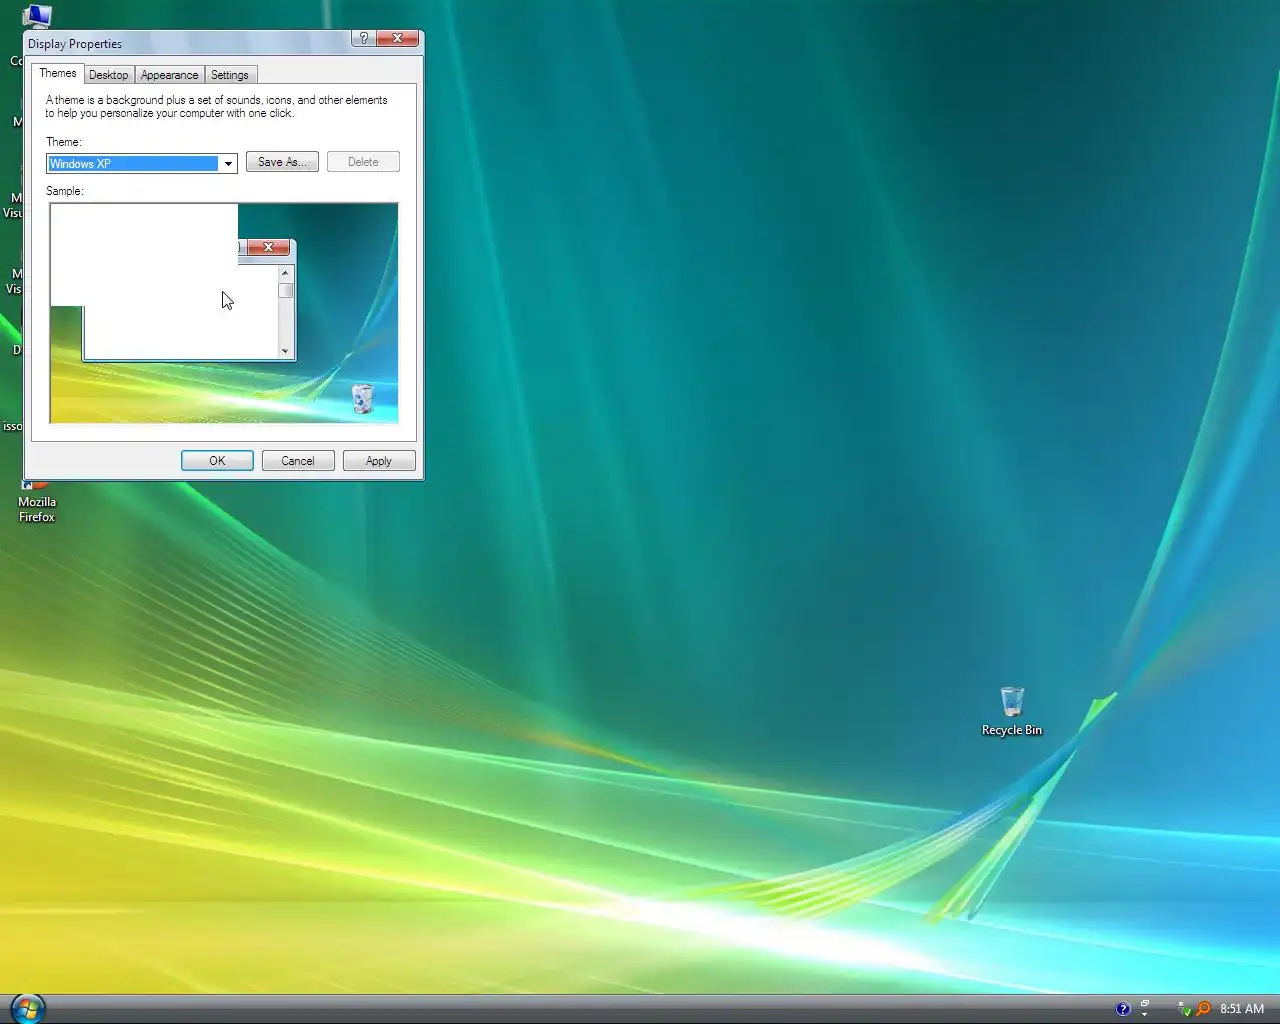Image resolution: width=1280 pixels, height=1024 pixels.
Task: Click Cancel in Display Properties
Action: point(298,461)
